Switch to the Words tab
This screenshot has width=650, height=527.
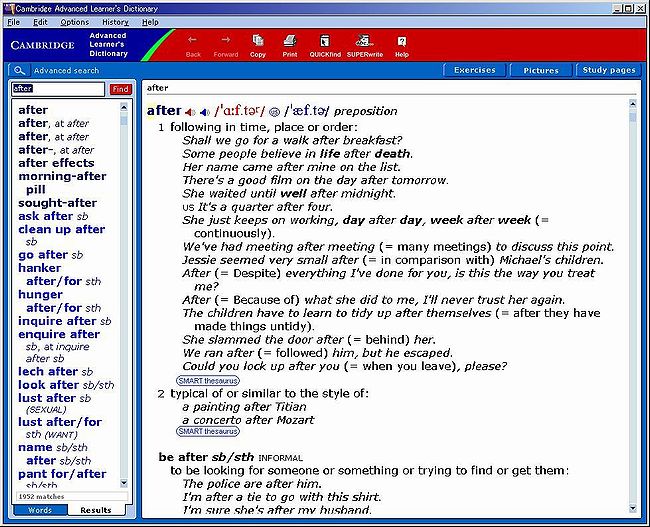[39, 510]
